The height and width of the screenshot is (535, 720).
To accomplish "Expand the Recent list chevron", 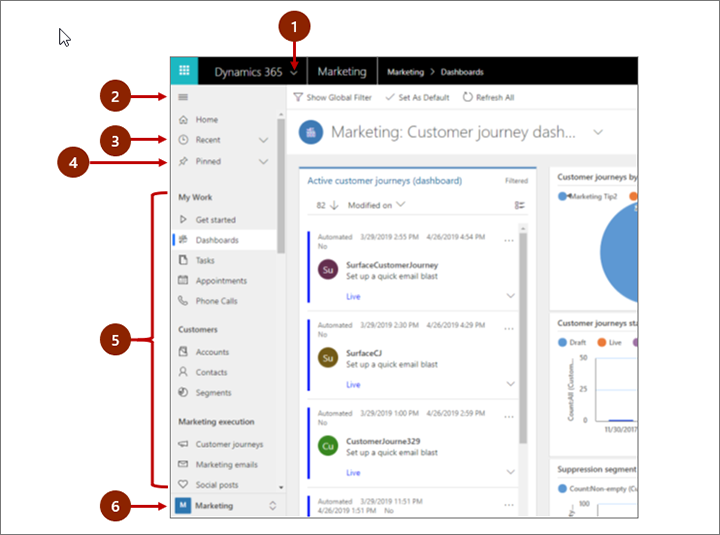I will click(263, 140).
